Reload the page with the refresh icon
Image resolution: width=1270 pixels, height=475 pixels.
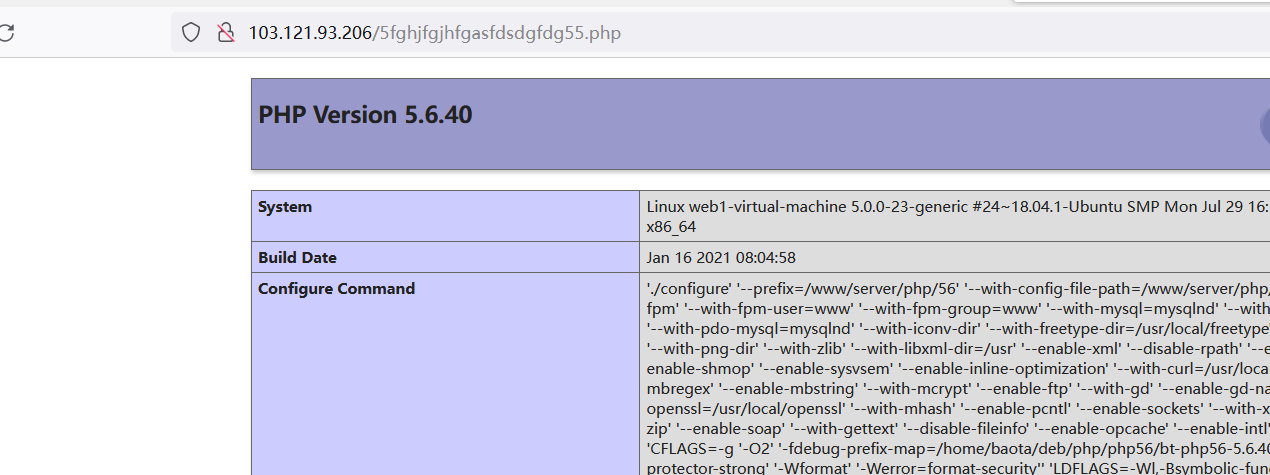pyautogui.click(x=6, y=33)
